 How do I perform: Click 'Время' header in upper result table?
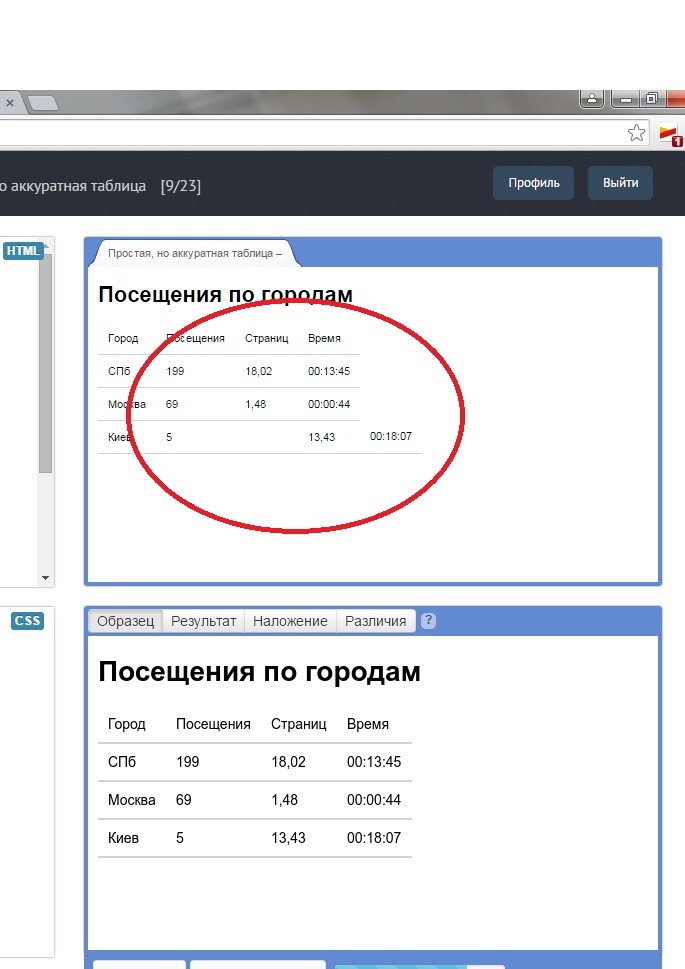pyautogui.click(x=325, y=338)
